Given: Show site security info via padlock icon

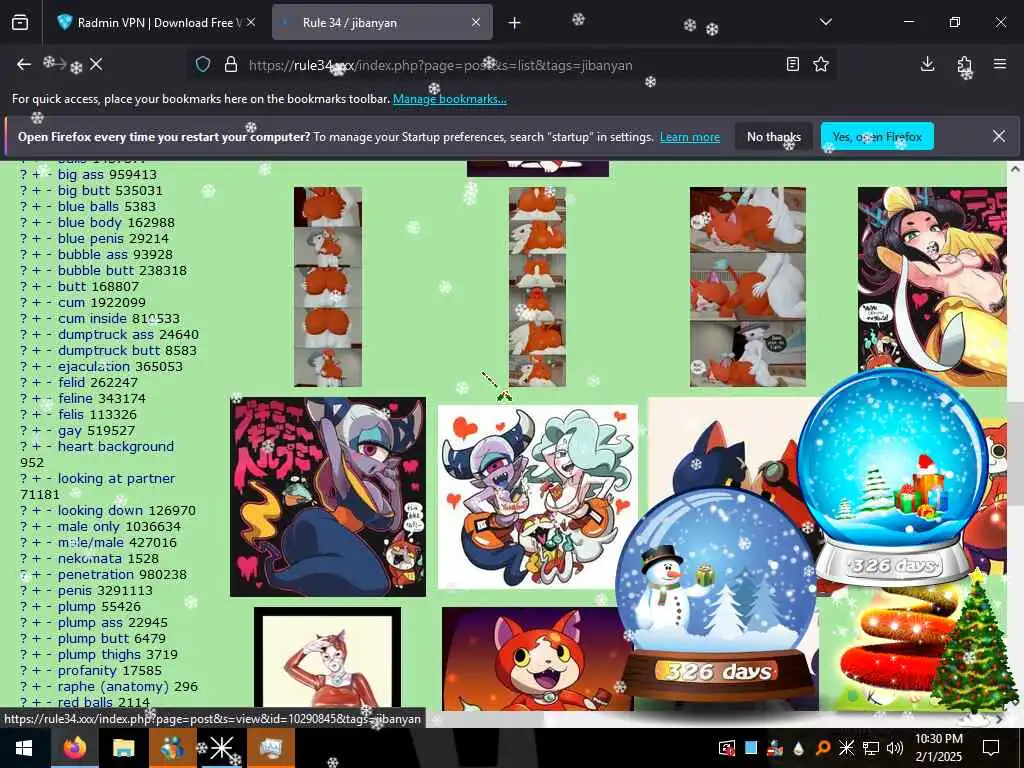Looking at the screenshot, I should 231,65.
